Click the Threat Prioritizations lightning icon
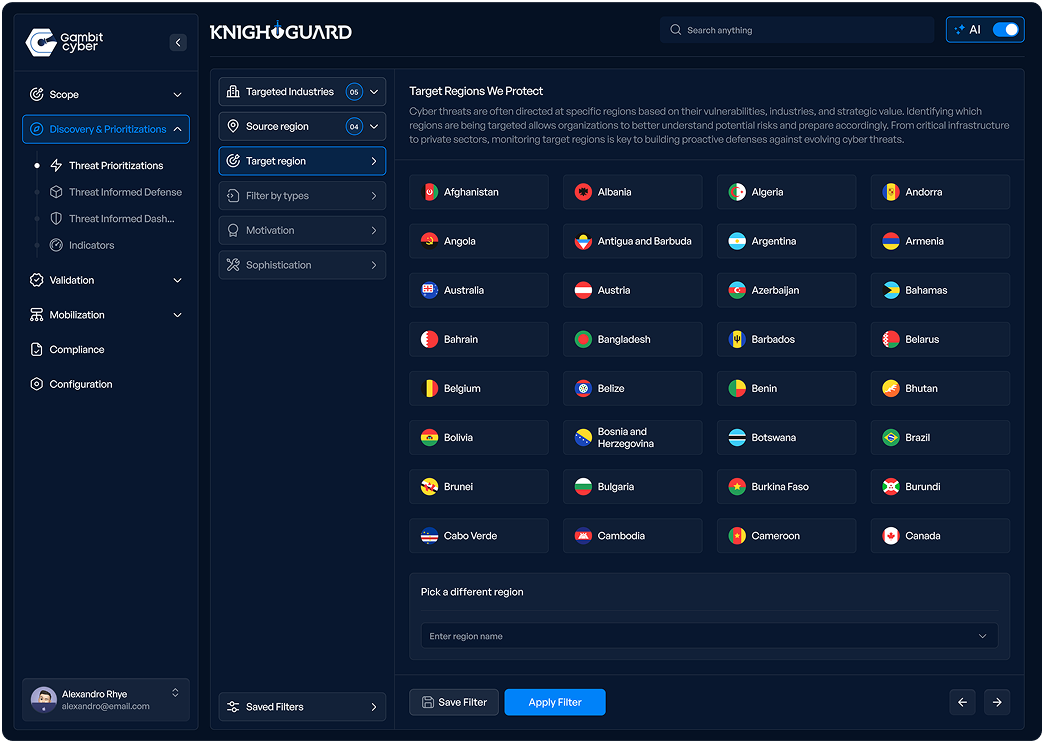The image size is (1044, 743). (57, 165)
